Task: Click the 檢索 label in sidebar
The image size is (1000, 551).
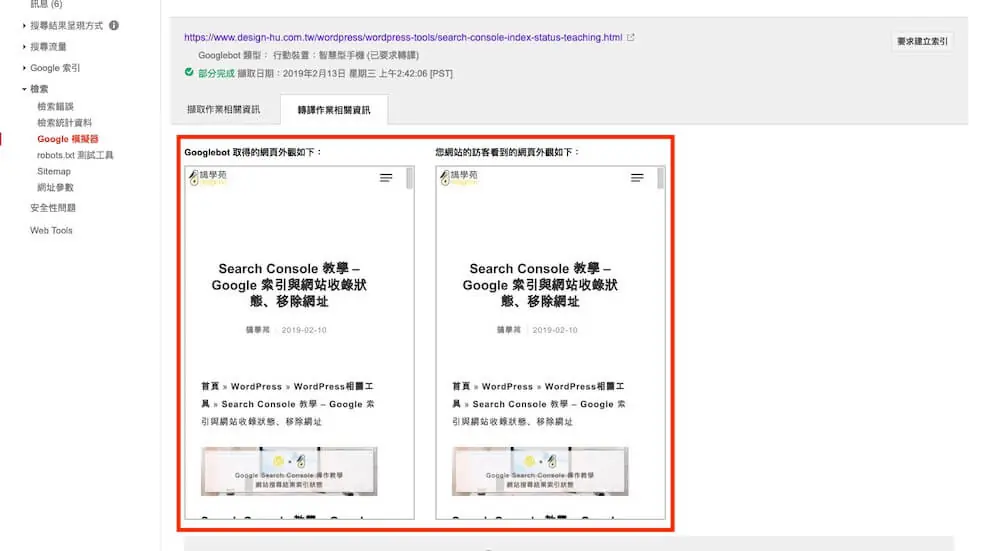Action: (x=40, y=89)
